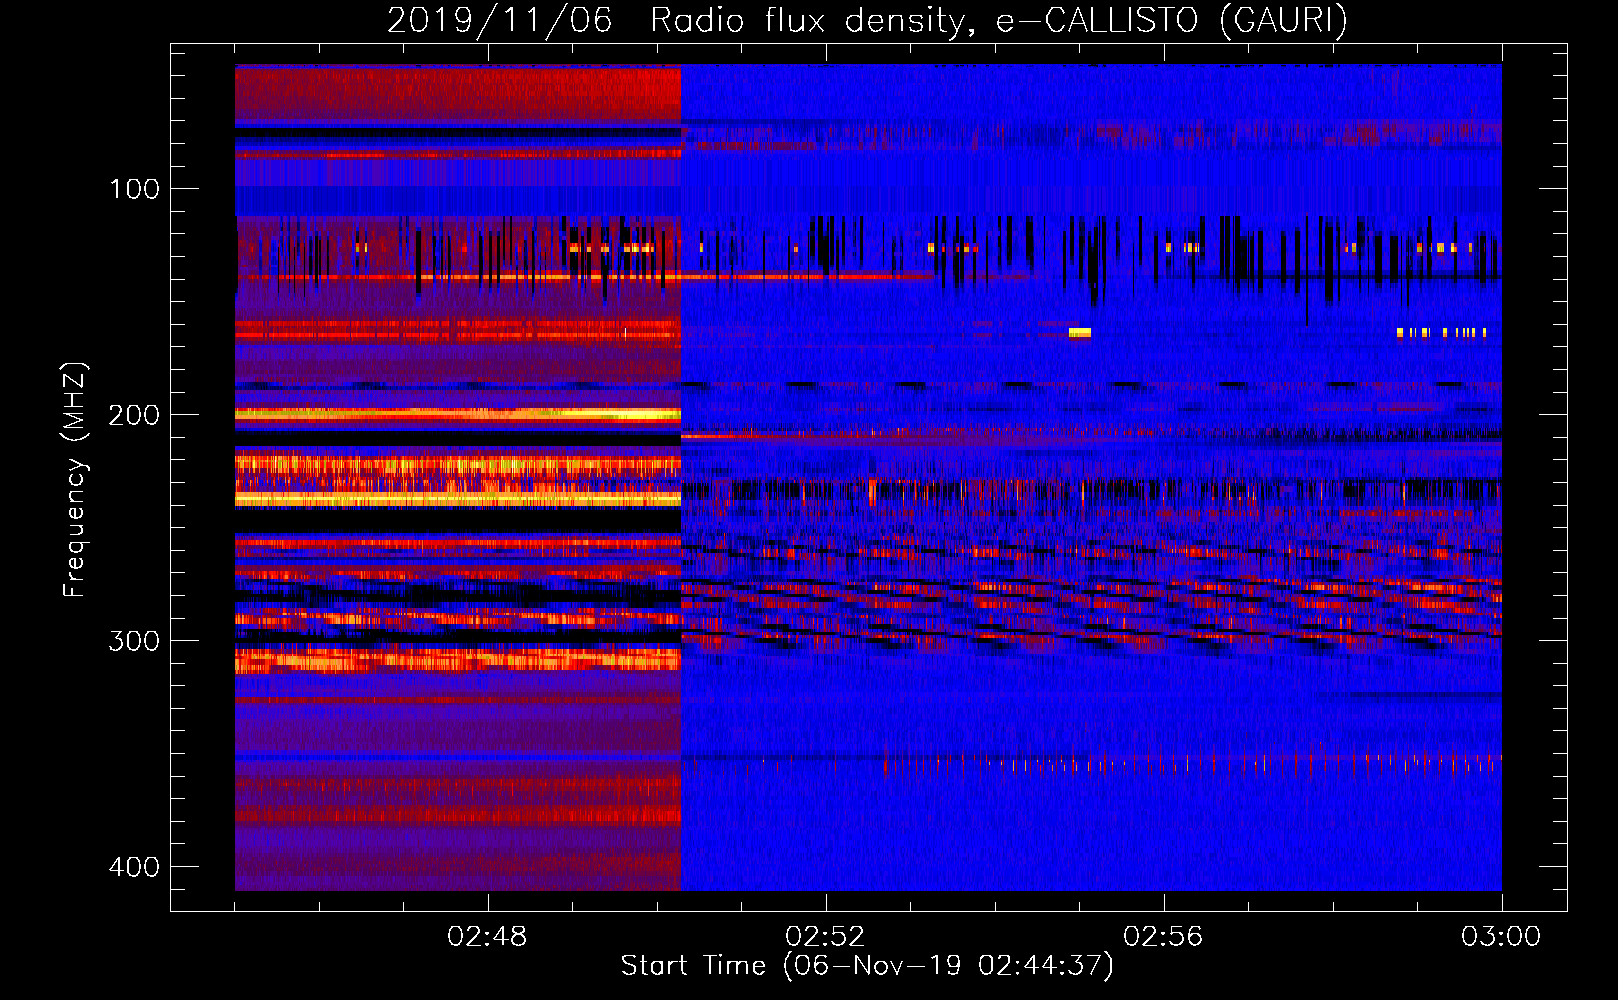
Task: Click the 02:52 time tick label
Action: [825, 937]
